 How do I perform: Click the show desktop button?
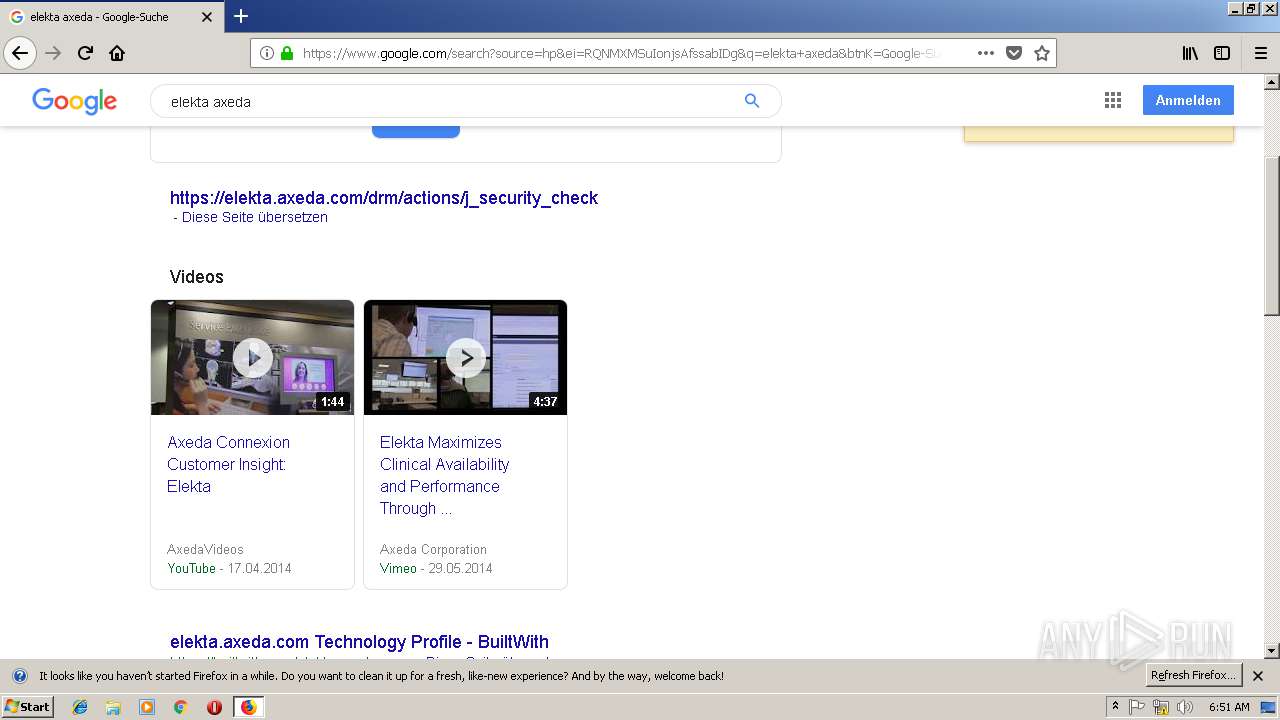pyautogui.click(x=1268, y=707)
